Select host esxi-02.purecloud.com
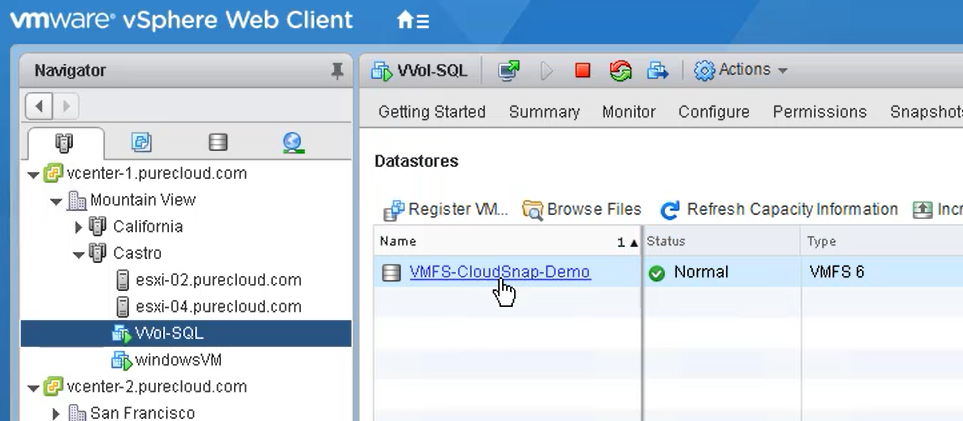 pyautogui.click(x=218, y=280)
